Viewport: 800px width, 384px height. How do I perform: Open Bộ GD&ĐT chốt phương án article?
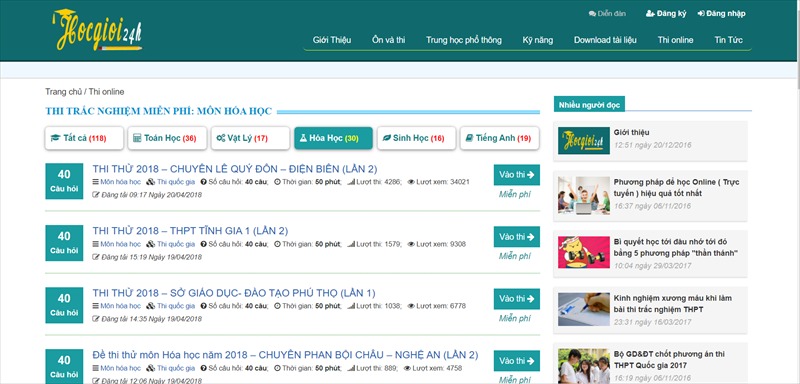coord(669,360)
